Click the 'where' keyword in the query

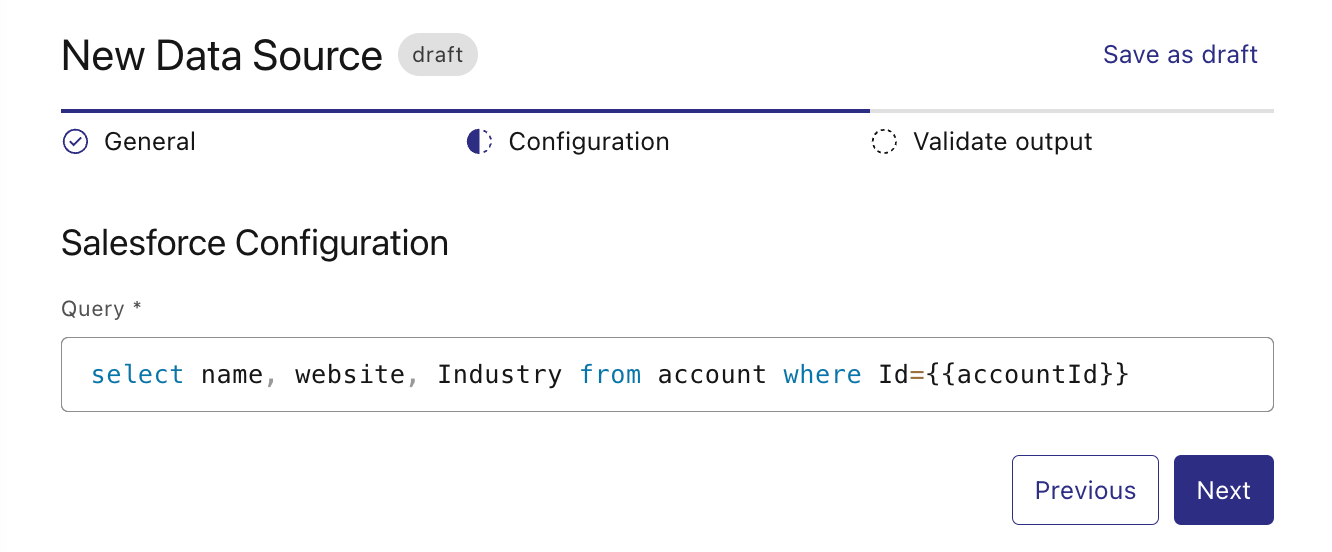click(x=822, y=375)
